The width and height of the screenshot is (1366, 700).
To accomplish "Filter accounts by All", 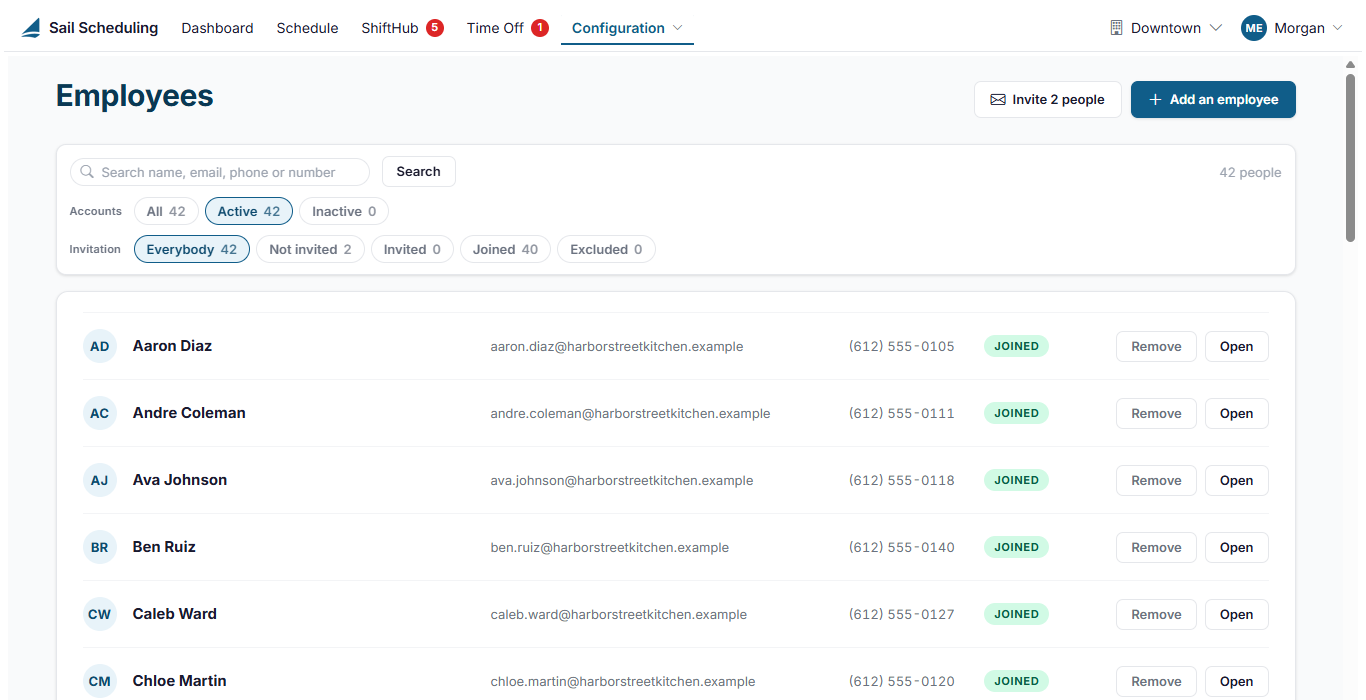I will tap(166, 211).
